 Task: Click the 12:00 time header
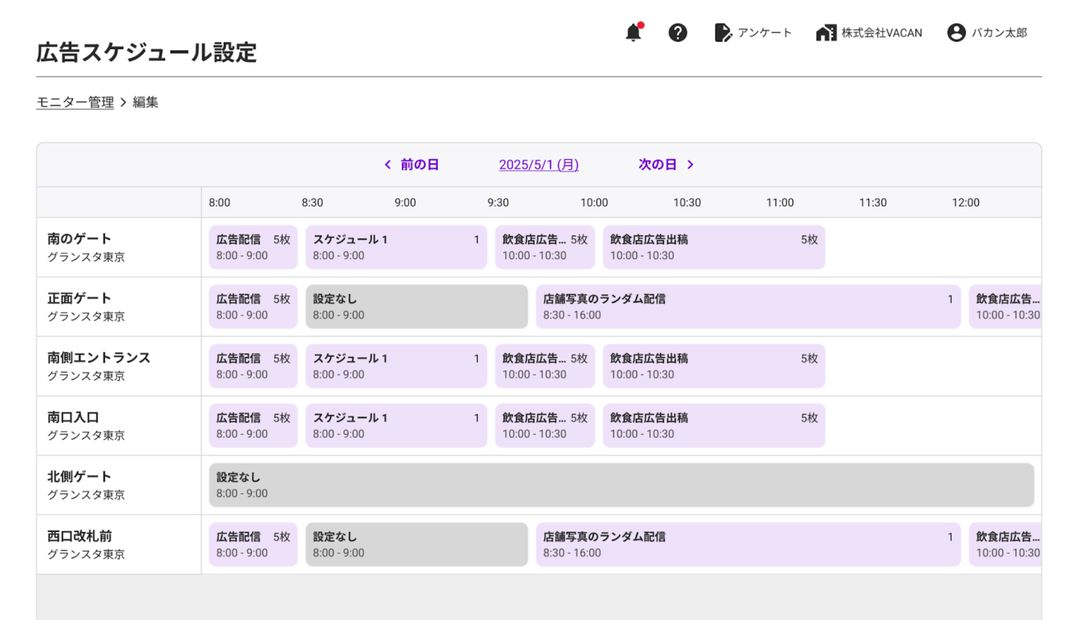tap(965, 203)
